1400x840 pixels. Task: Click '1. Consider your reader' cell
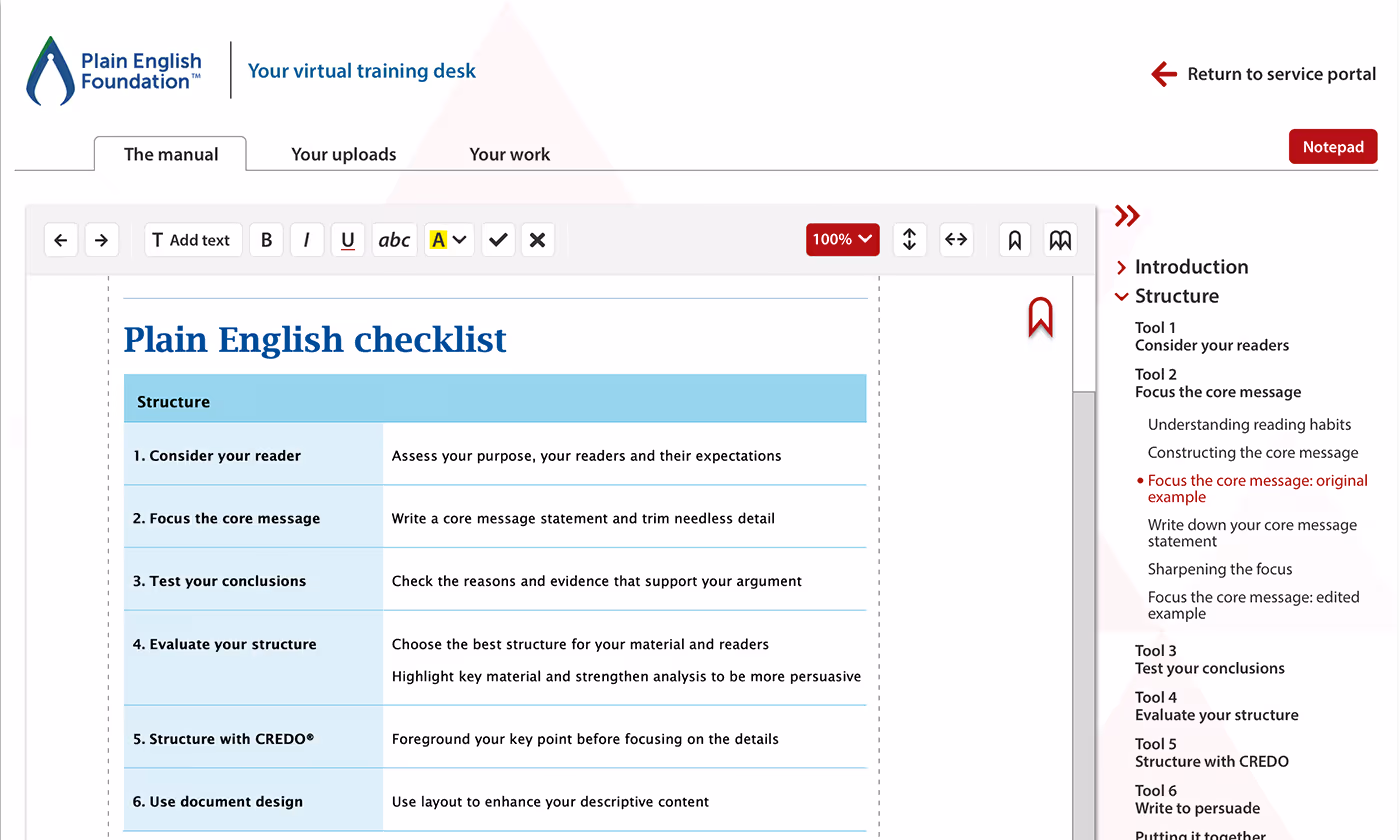253,455
